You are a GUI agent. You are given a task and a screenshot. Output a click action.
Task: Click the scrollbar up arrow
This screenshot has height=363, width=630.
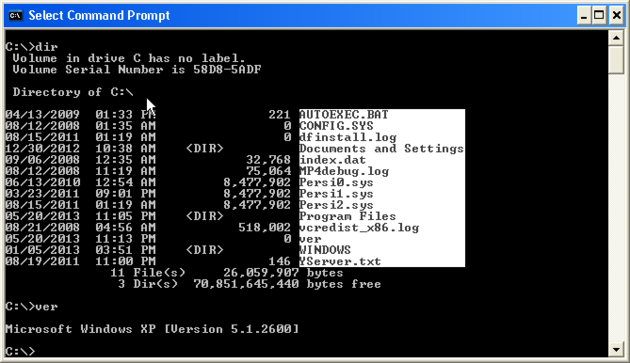pyautogui.click(x=616, y=38)
